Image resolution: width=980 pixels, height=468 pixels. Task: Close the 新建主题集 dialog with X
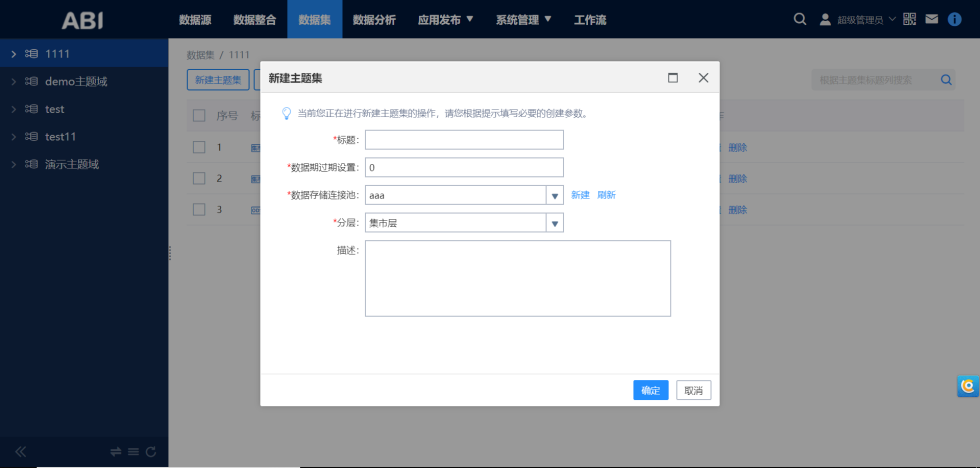(x=704, y=78)
